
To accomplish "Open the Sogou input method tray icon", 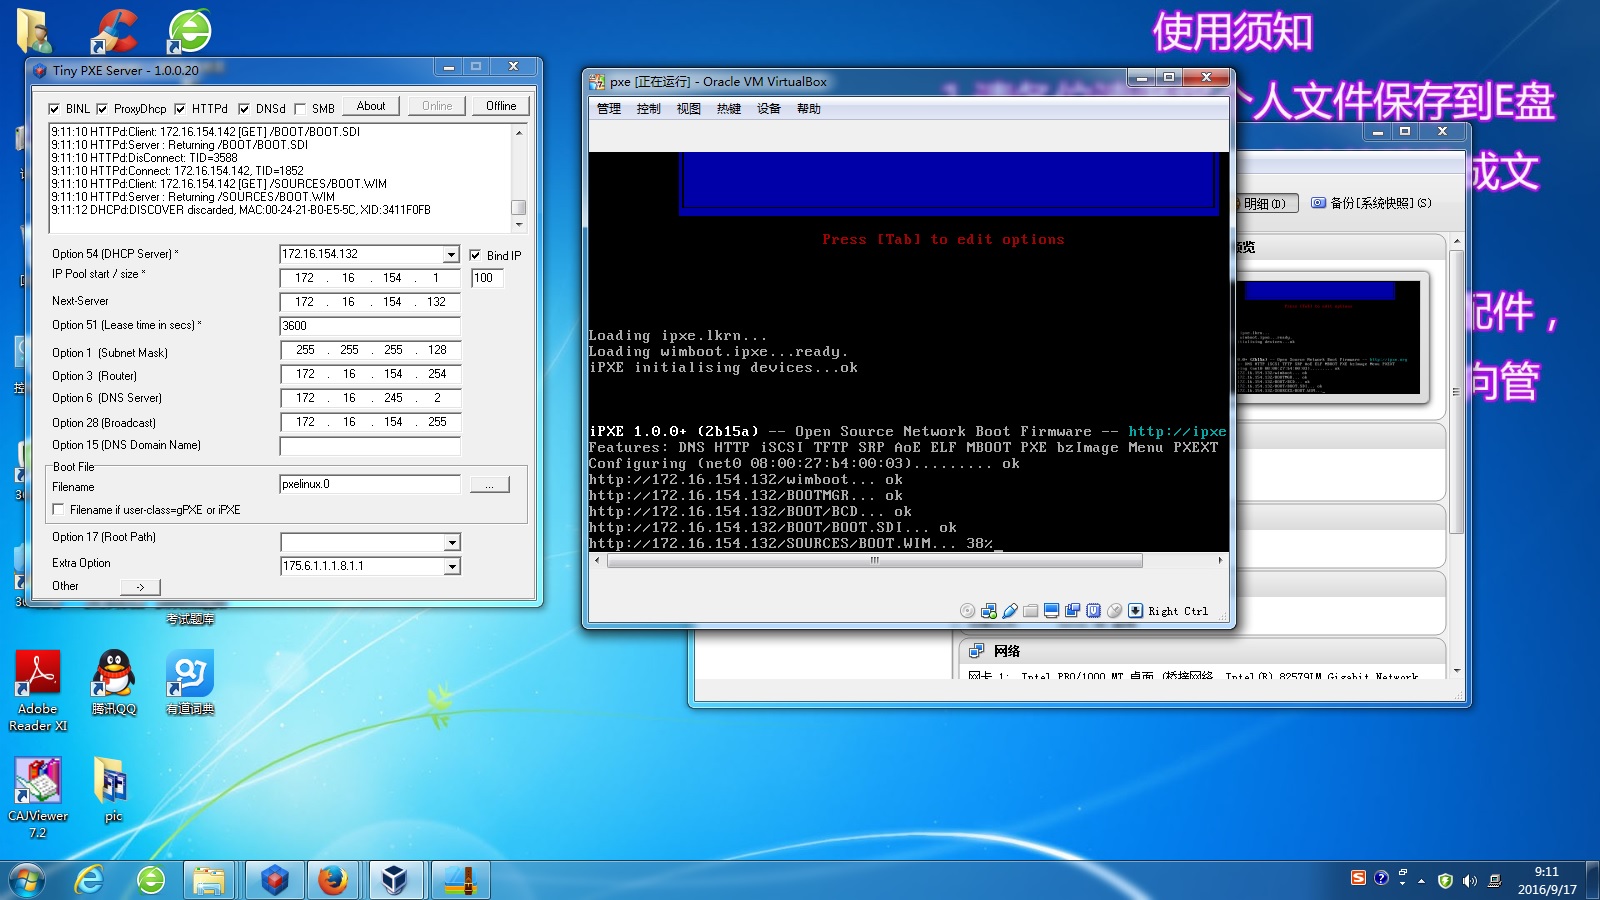I will click(x=1358, y=878).
